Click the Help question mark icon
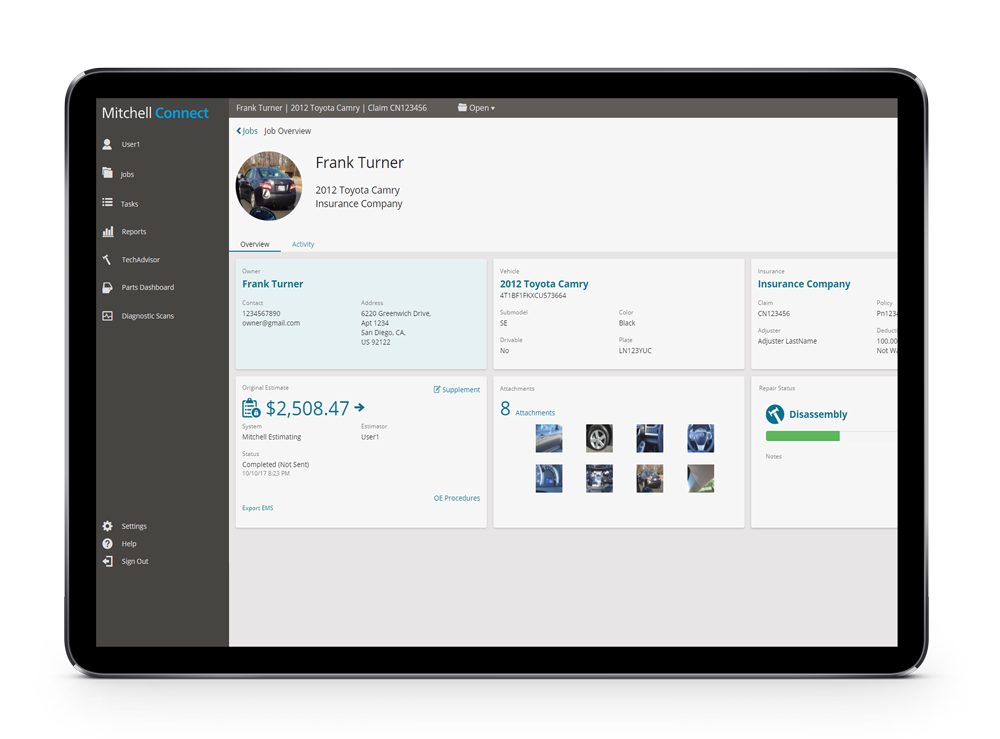This screenshot has width=1000, height=739. point(107,544)
